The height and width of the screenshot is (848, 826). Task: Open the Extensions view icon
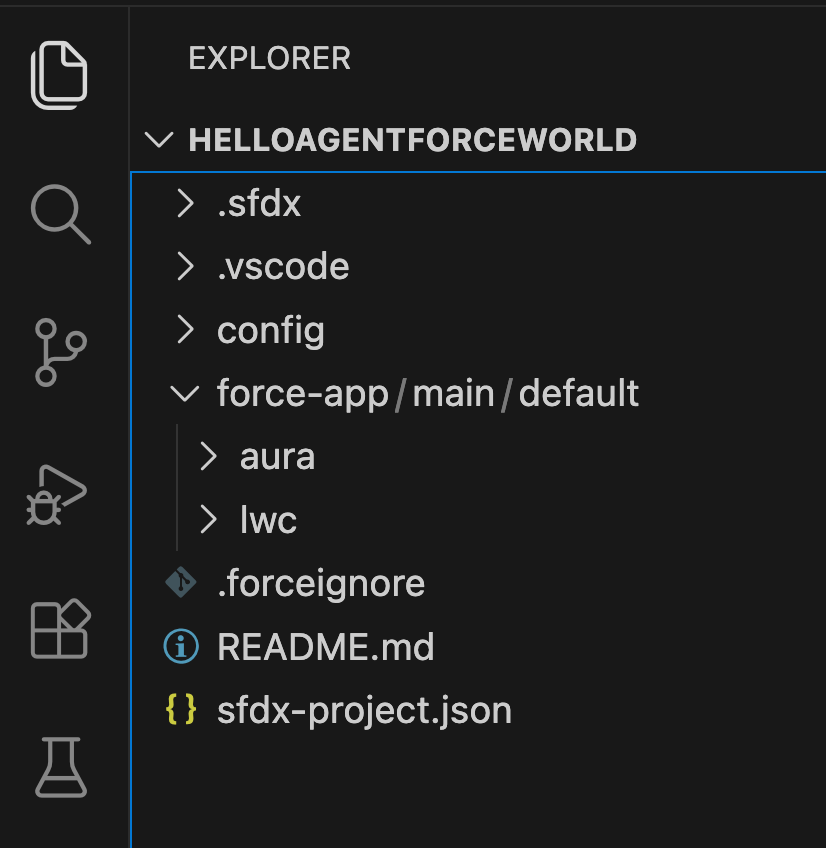click(x=61, y=630)
